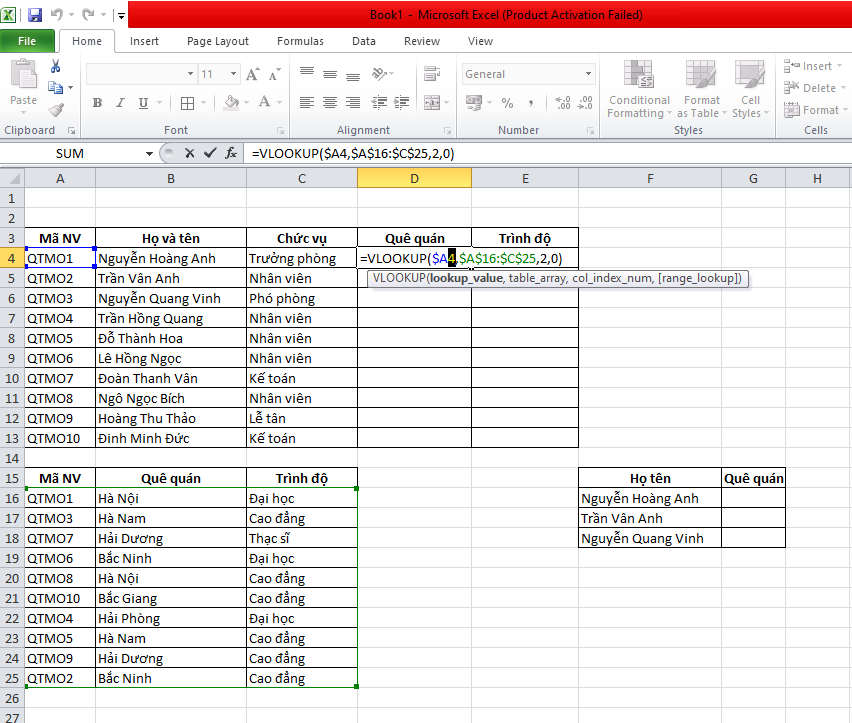The width and height of the screenshot is (852, 723).
Task: Toggle Middle vertical align
Action: (x=330, y=74)
